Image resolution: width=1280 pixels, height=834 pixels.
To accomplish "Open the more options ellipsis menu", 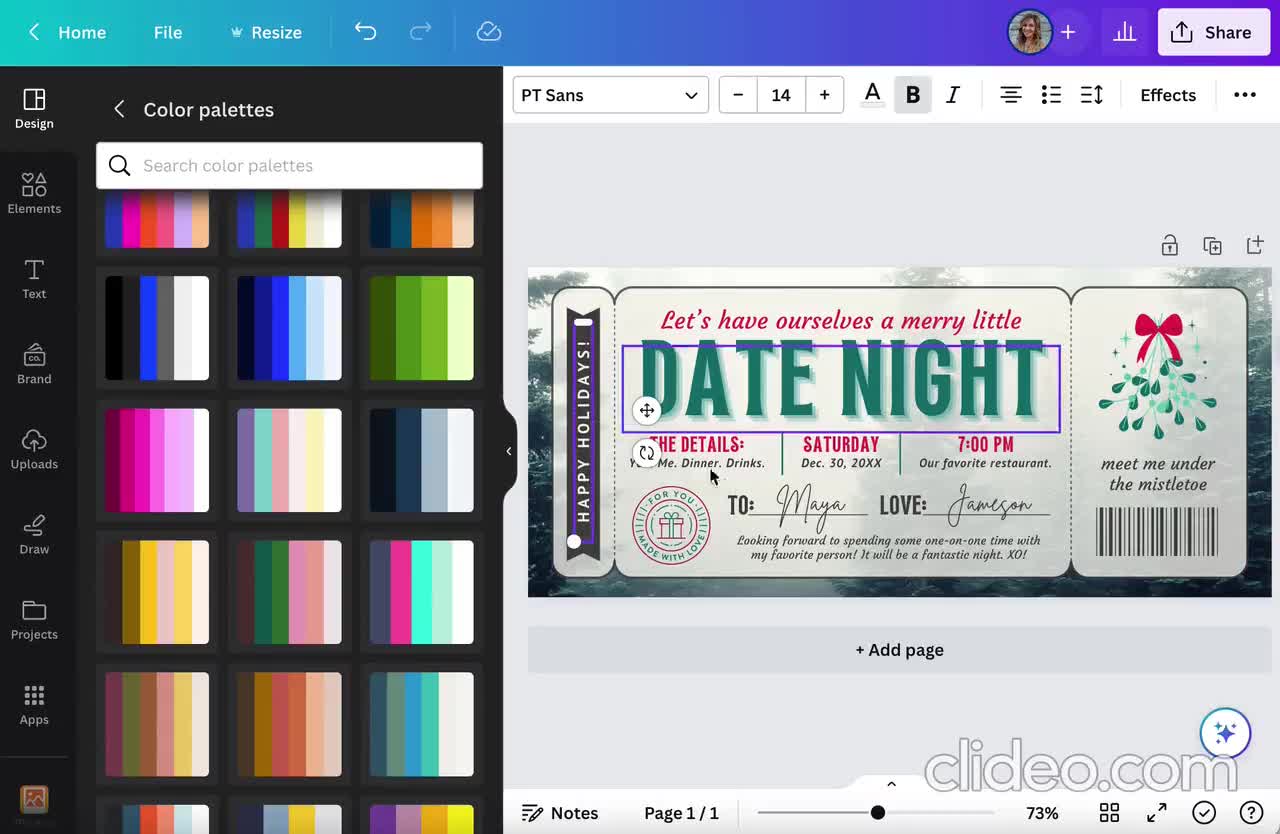I will [1245, 95].
